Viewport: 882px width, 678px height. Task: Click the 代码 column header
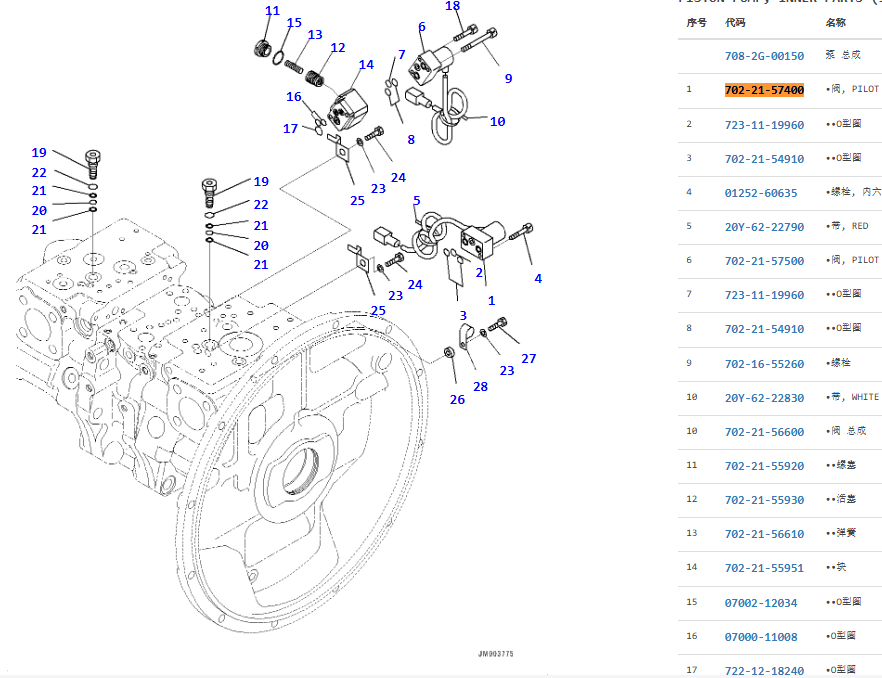(x=735, y=23)
